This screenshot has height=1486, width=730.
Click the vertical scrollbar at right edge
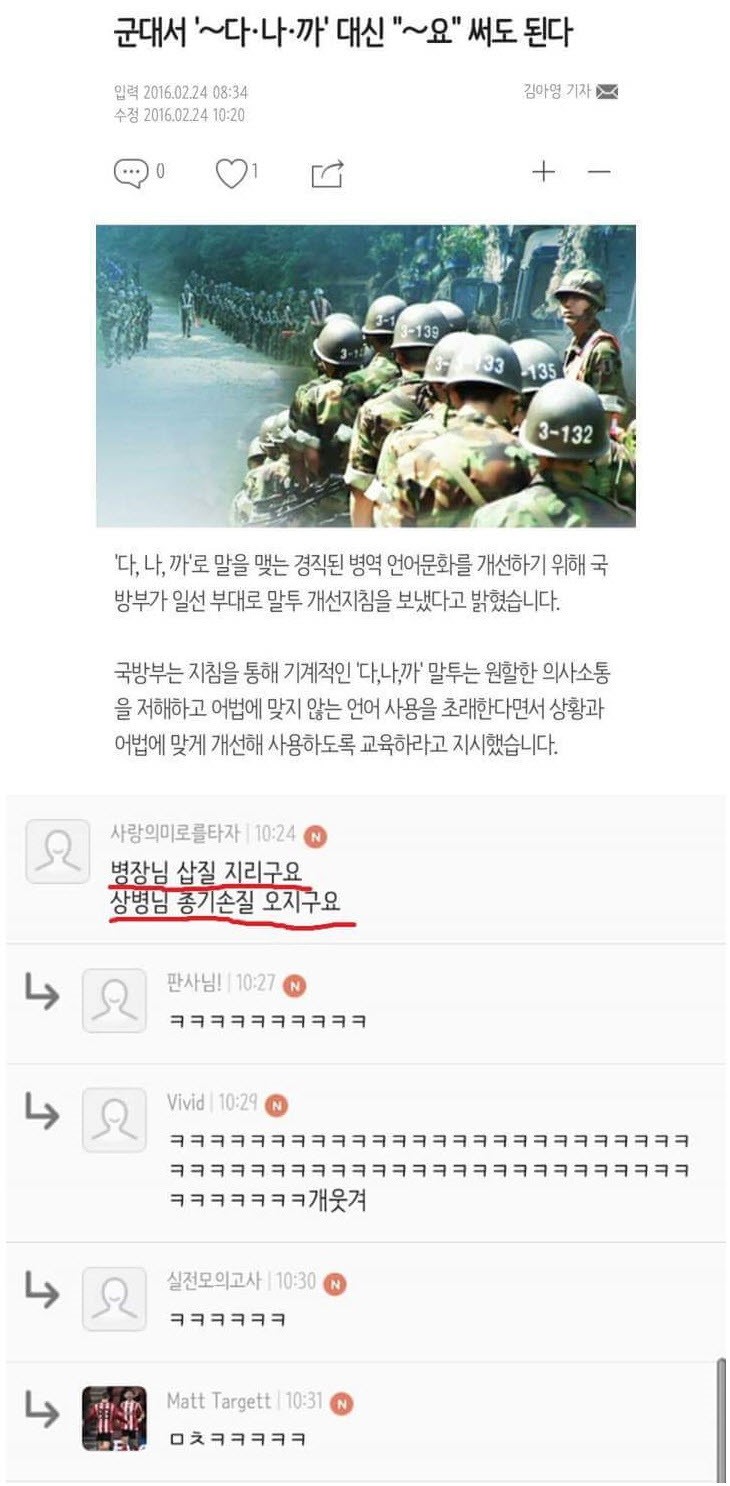pyautogui.click(x=721, y=1420)
